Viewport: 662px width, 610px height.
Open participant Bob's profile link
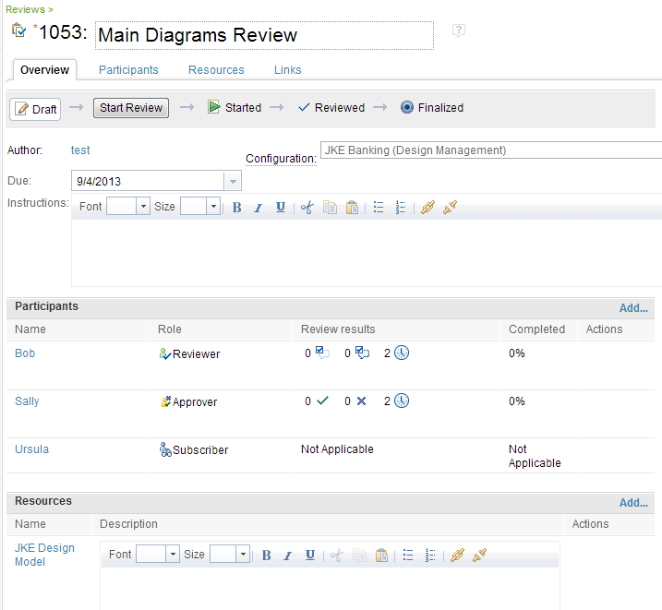pyautogui.click(x=25, y=353)
